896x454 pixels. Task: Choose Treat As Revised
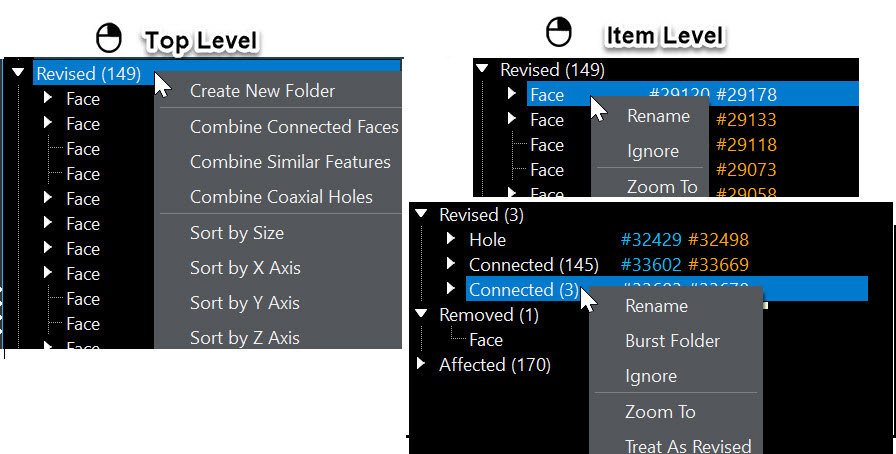click(x=688, y=446)
